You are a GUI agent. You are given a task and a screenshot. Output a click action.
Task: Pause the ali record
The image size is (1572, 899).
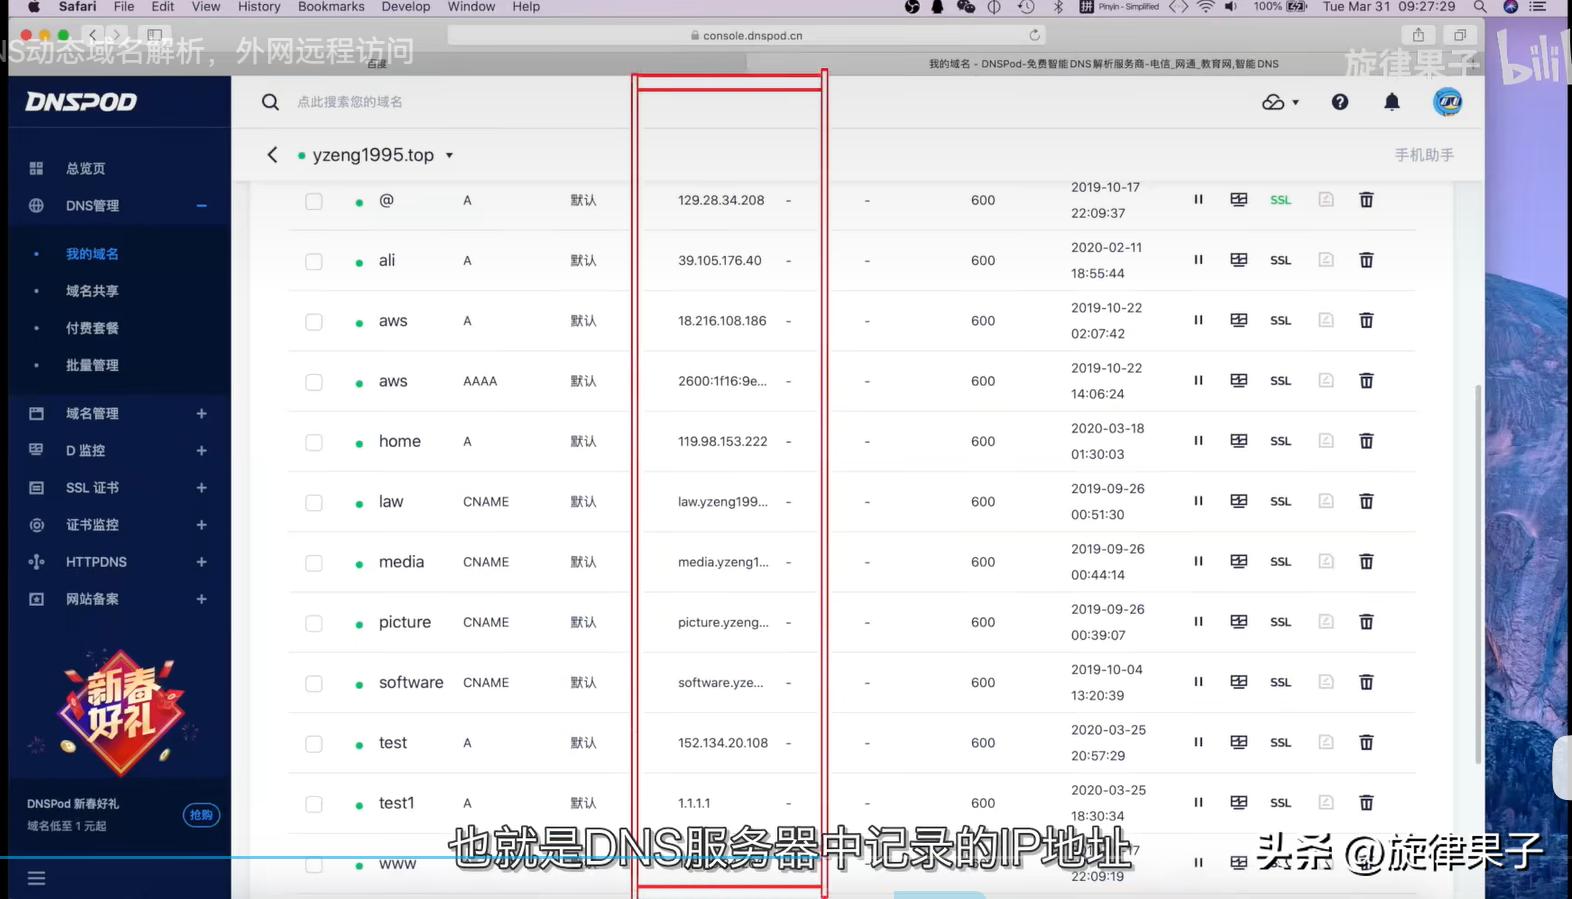pyautogui.click(x=1198, y=260)
